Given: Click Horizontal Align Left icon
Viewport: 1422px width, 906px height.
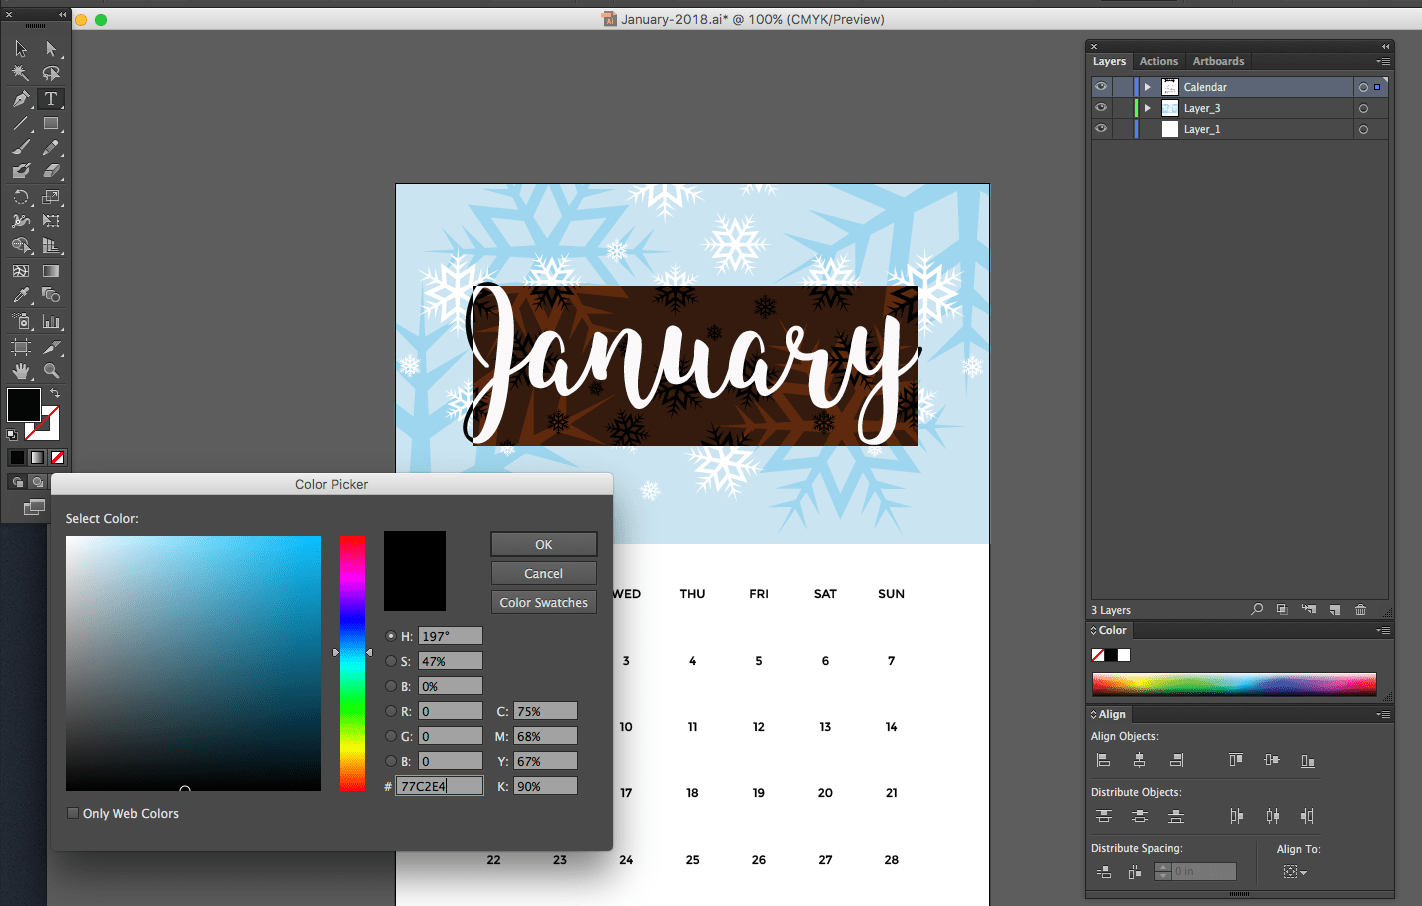Looking at the screenshot, I should [1103, 760].
